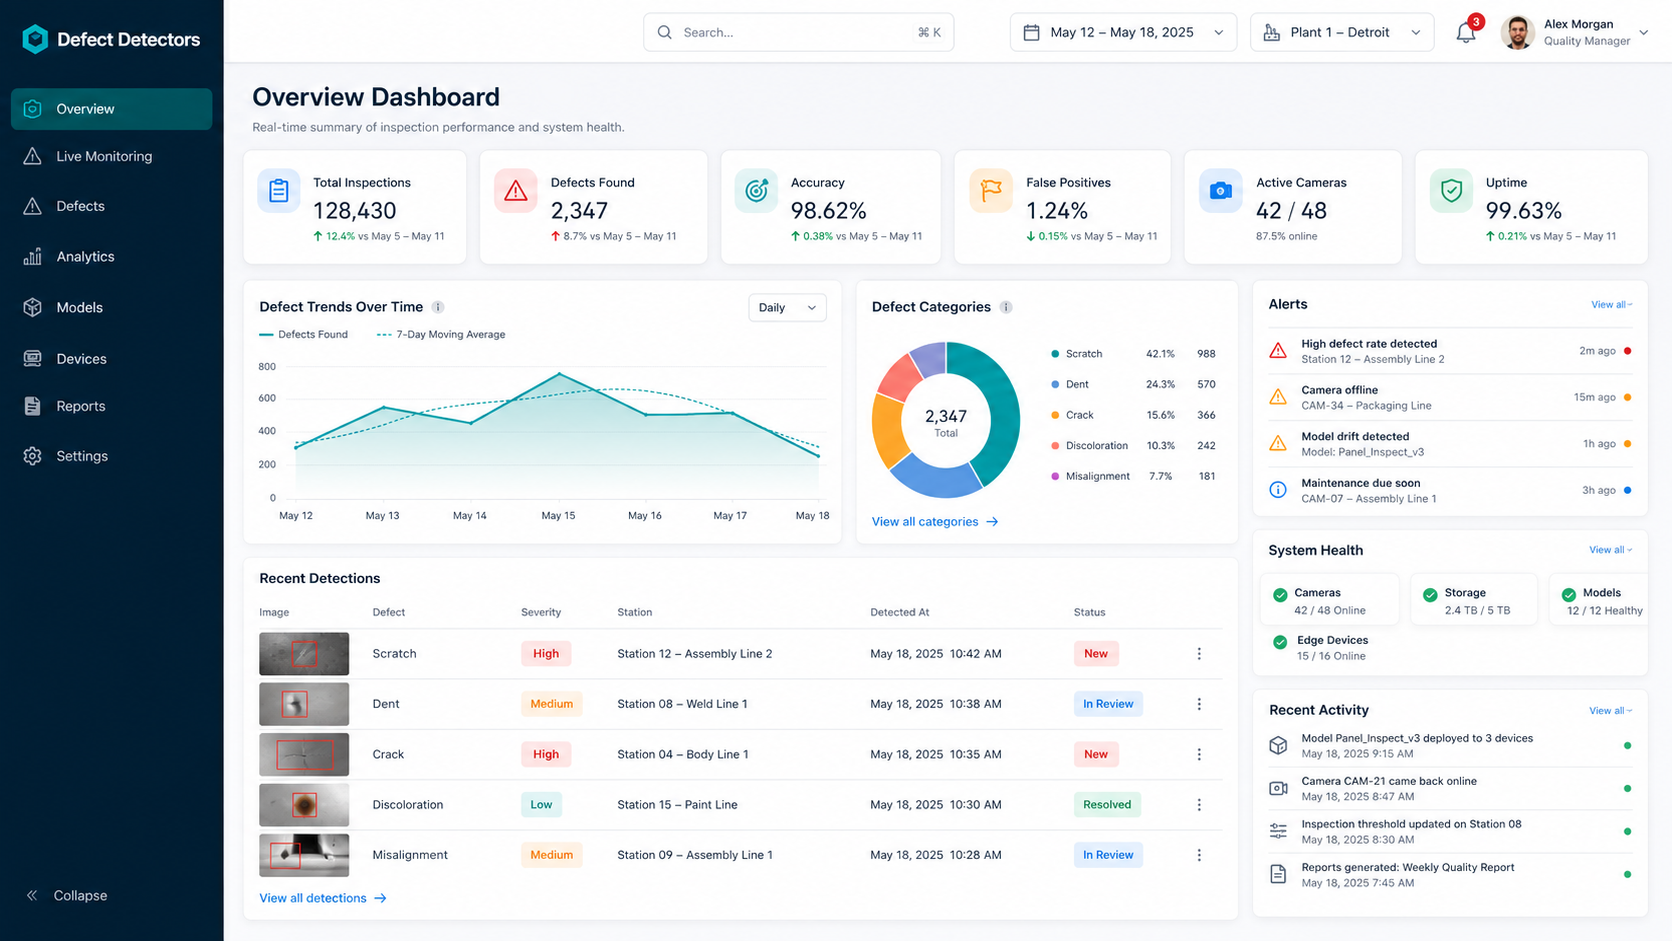This screenshot has width=1672, height=941.
Task: Open row menu for Discoloration detection
Action: coord(1199,805)
